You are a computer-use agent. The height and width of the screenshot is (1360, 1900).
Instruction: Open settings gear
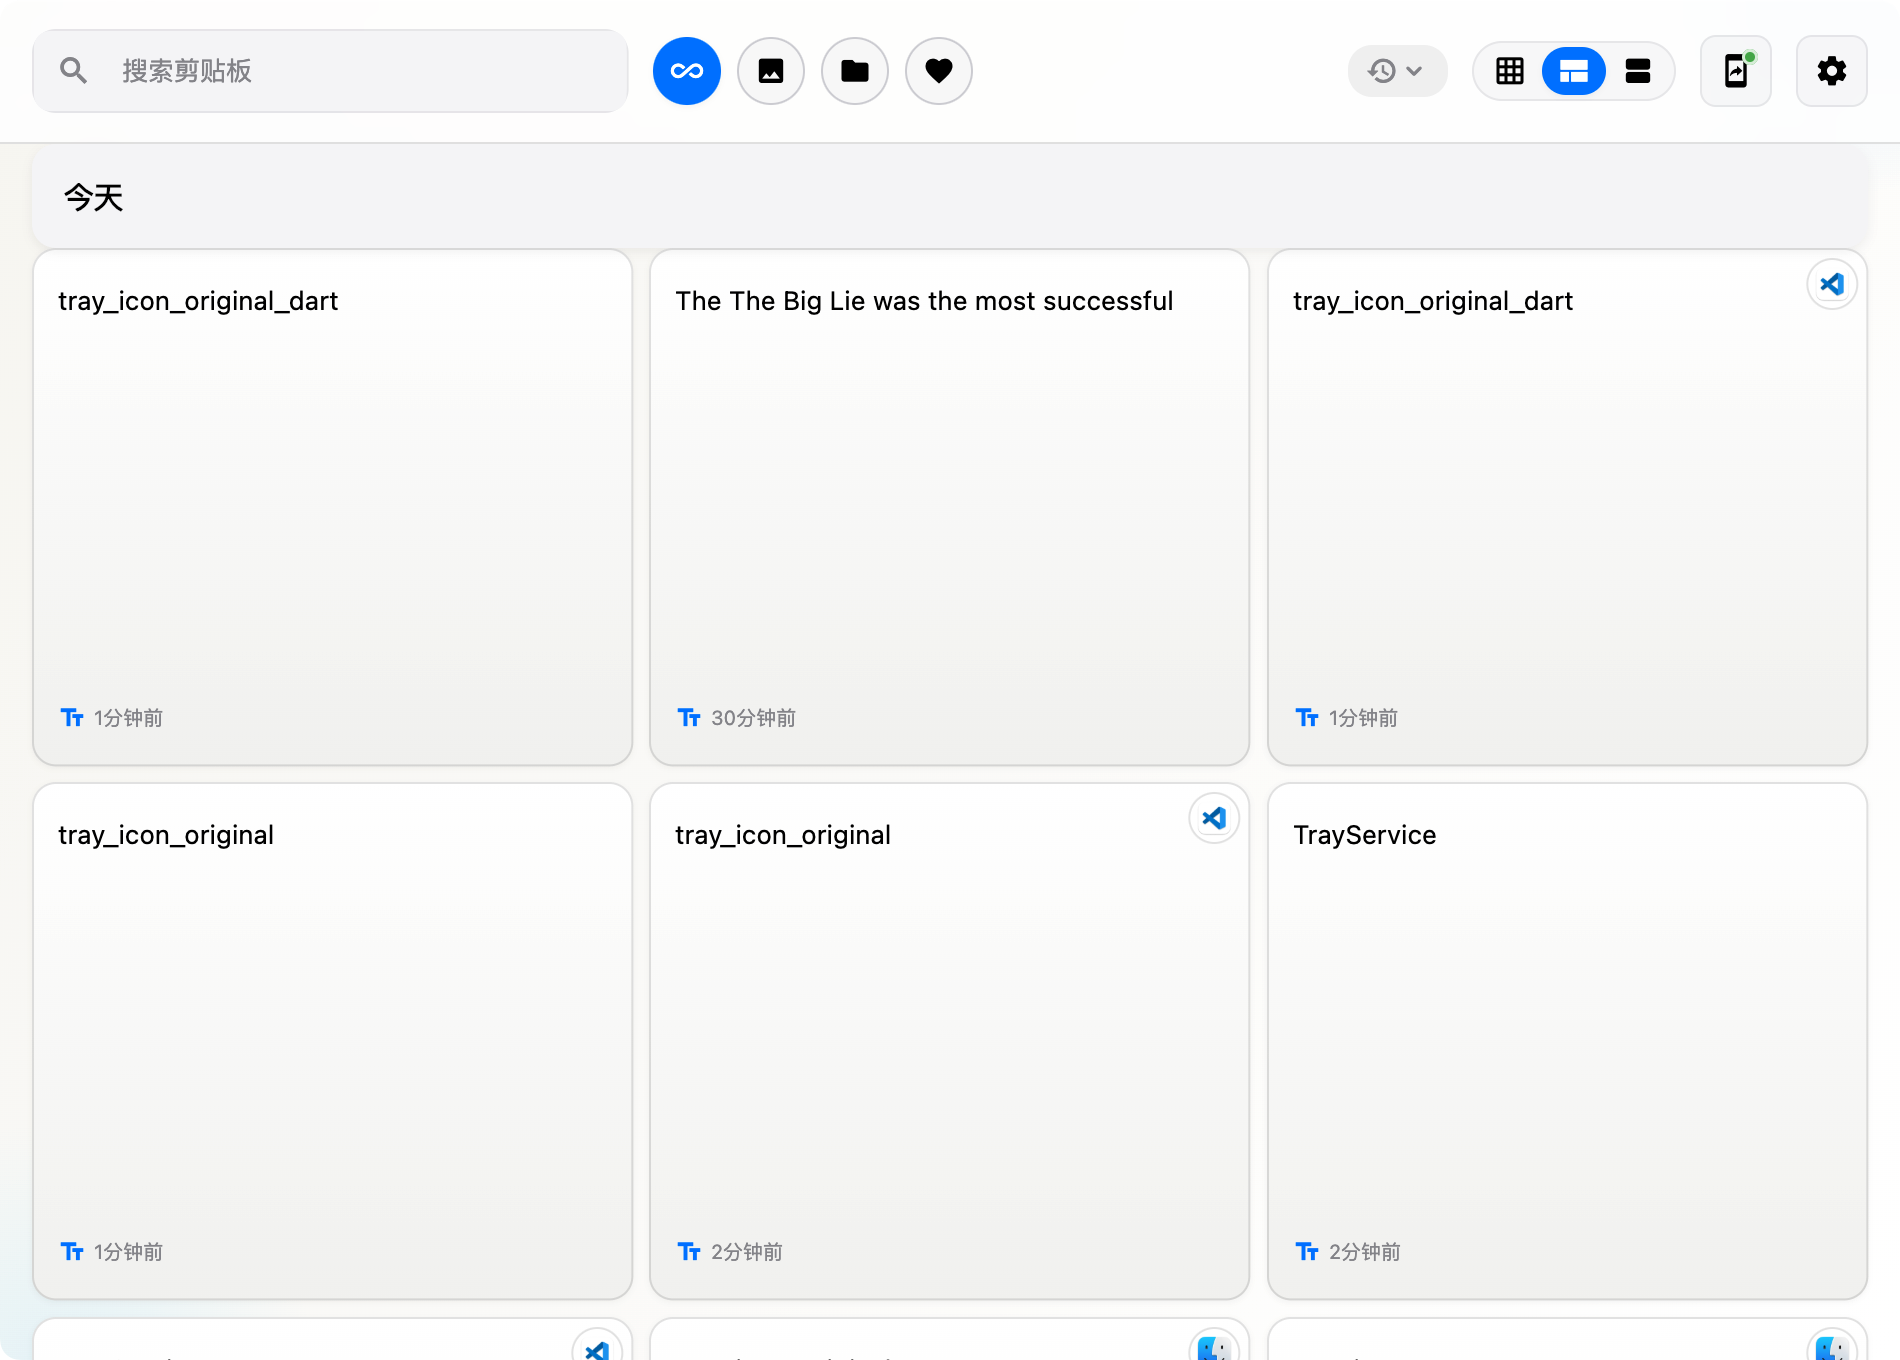1832,71
